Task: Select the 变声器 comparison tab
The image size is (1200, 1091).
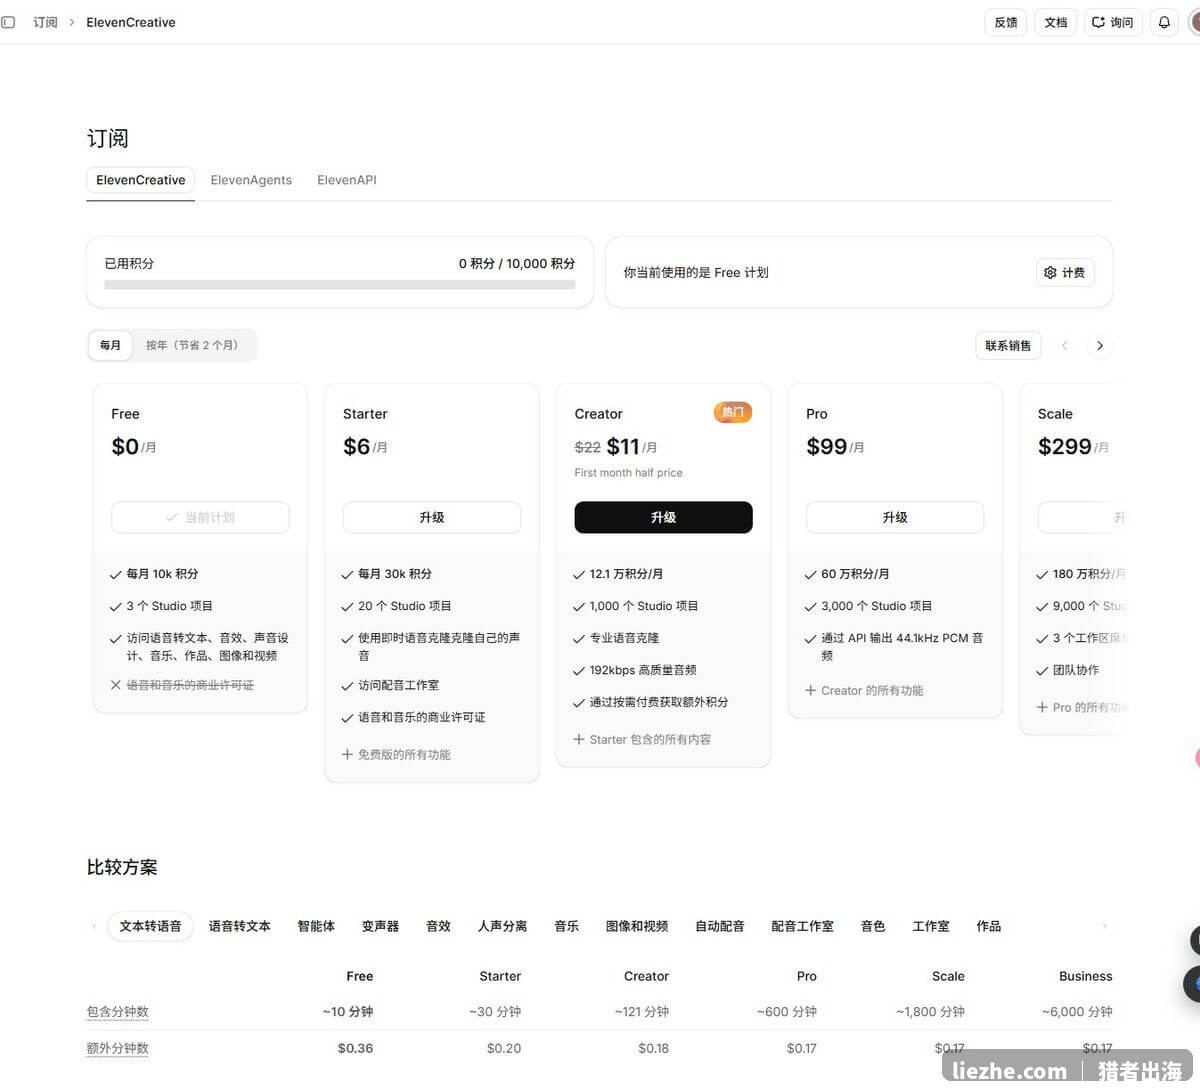Action: 380,926
